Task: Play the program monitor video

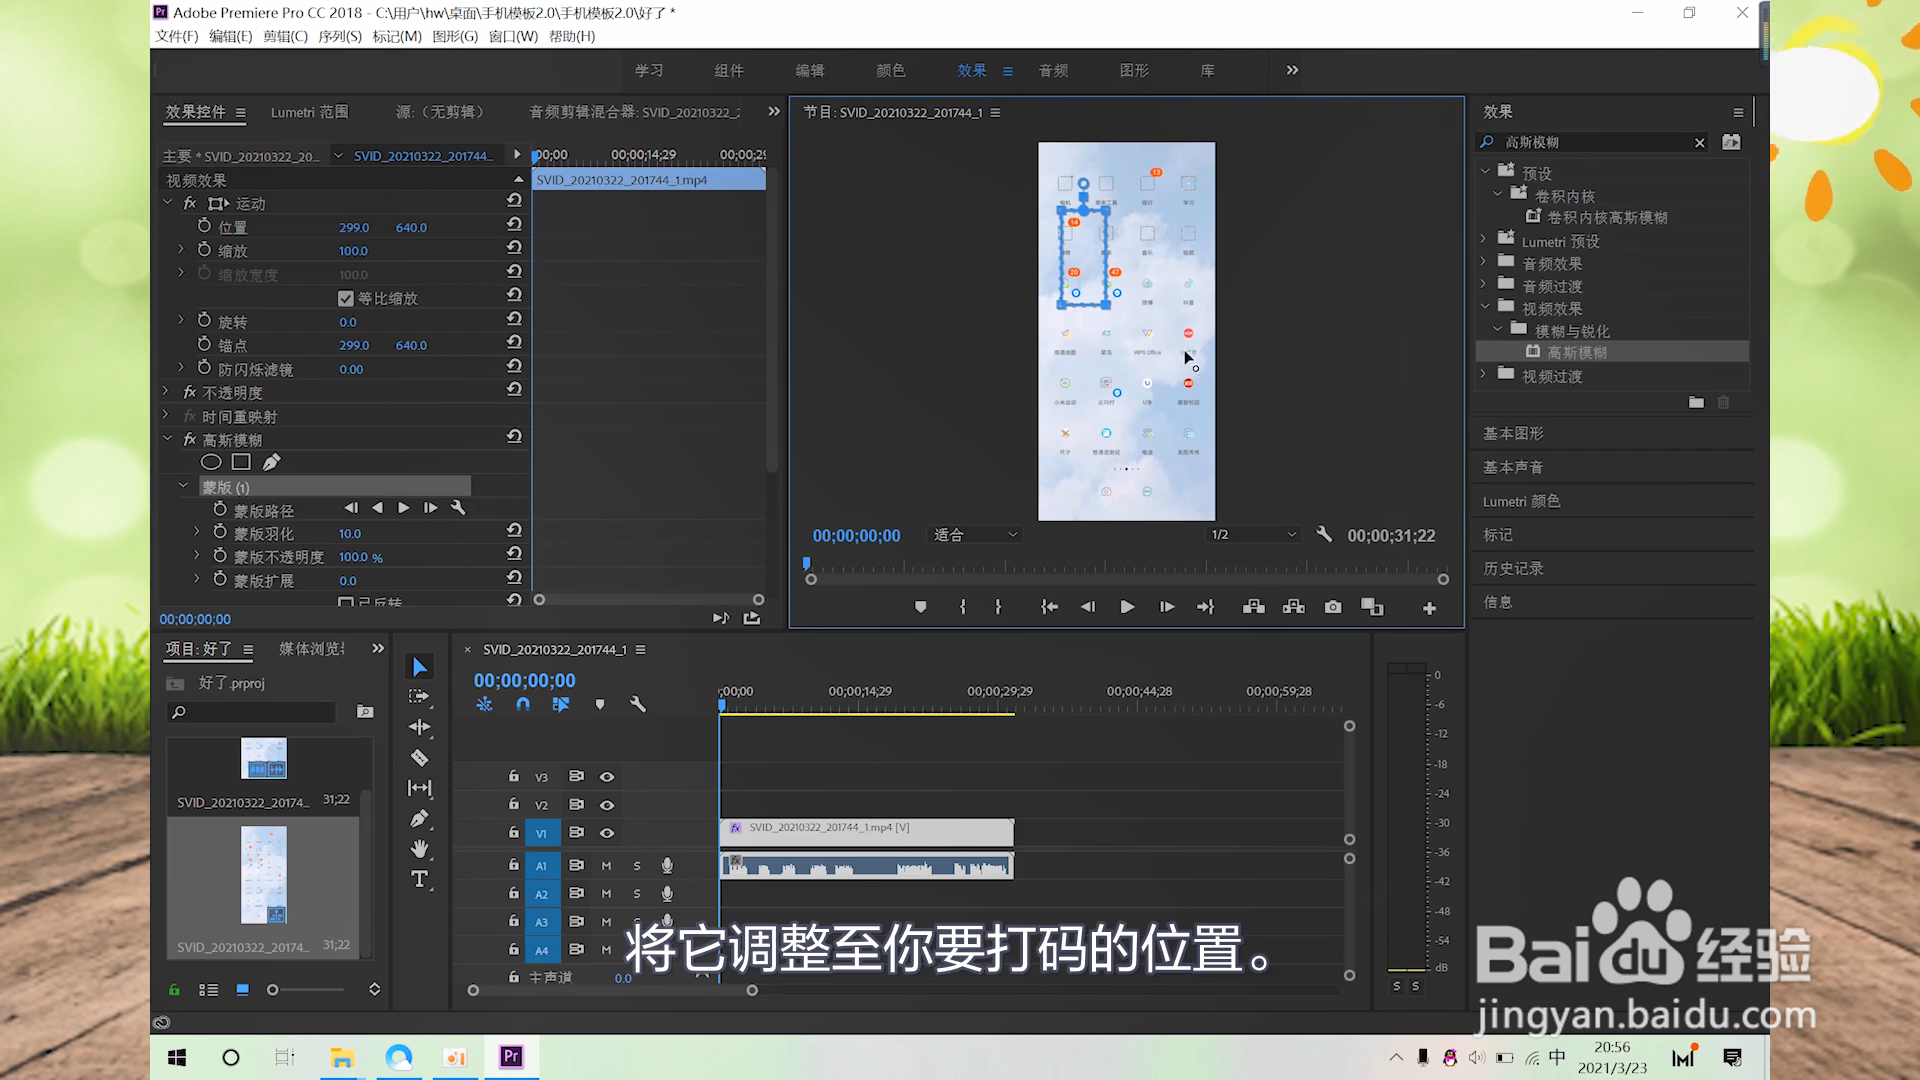Action: (x=1127, y=607)
